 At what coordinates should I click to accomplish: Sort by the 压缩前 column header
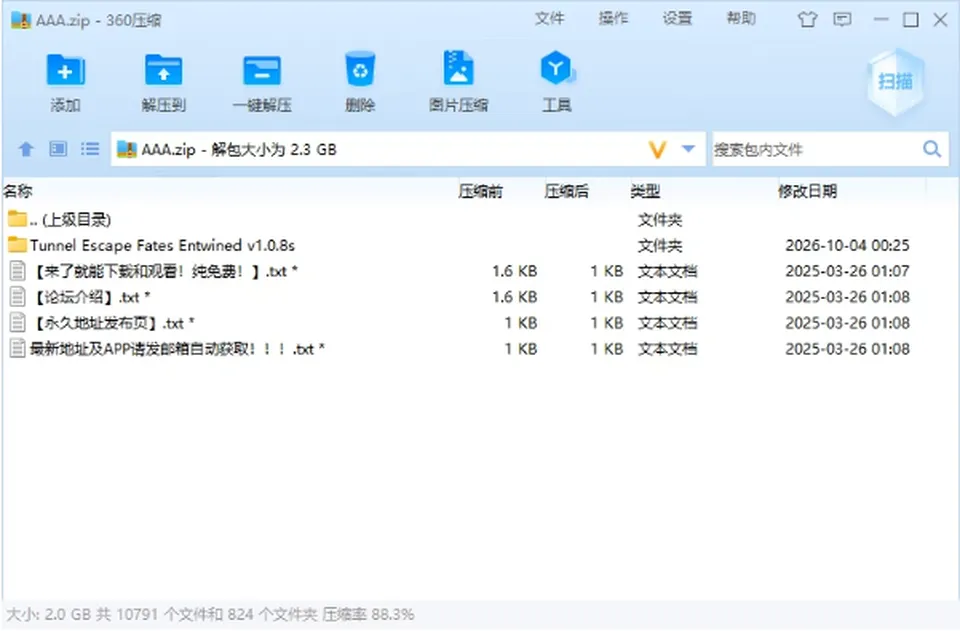tap(481, 192)
